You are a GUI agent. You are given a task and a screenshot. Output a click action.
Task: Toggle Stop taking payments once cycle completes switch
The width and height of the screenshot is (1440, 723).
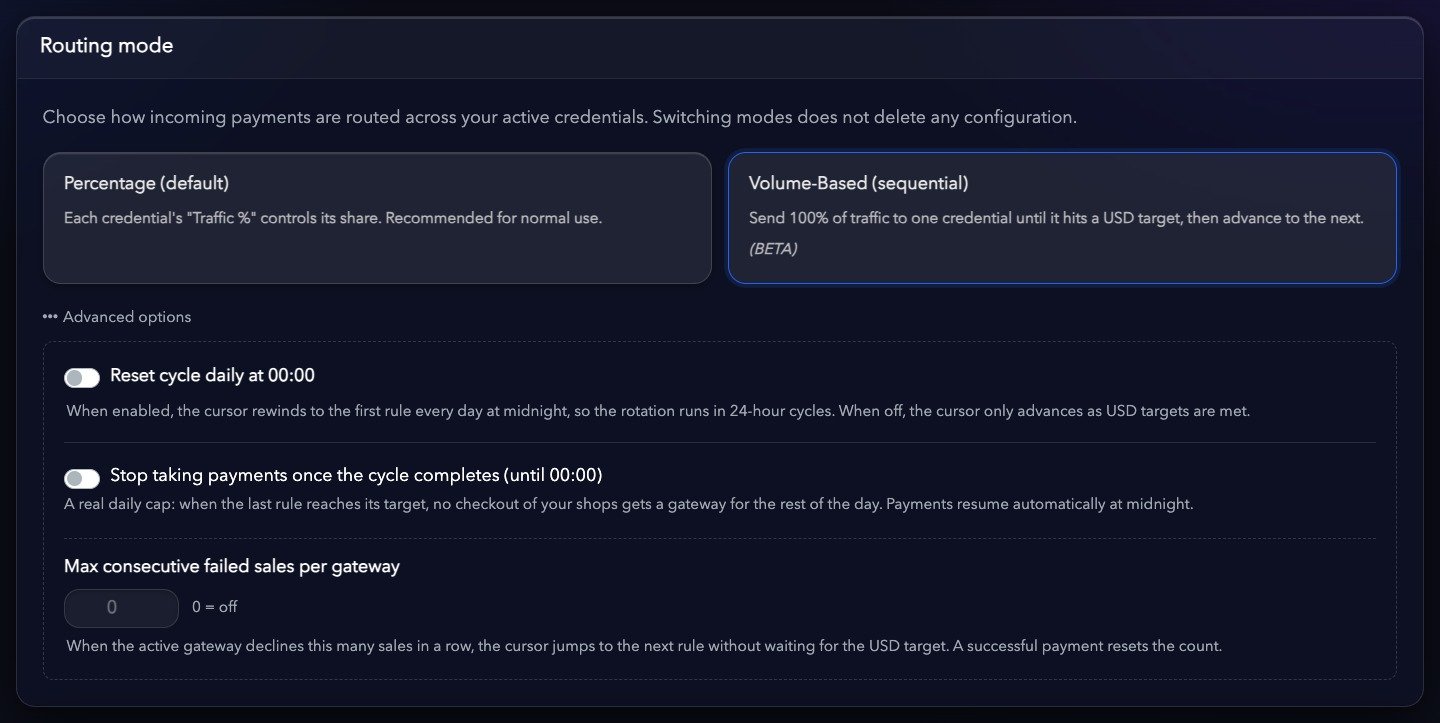[x=82, y=478]
